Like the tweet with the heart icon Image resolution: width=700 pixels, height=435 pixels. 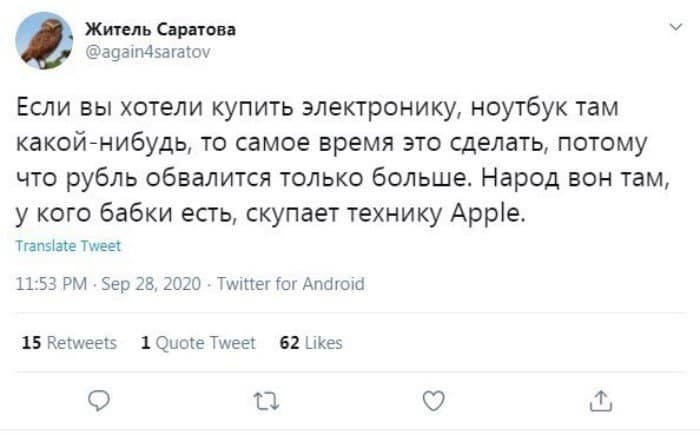click(433, 400)
